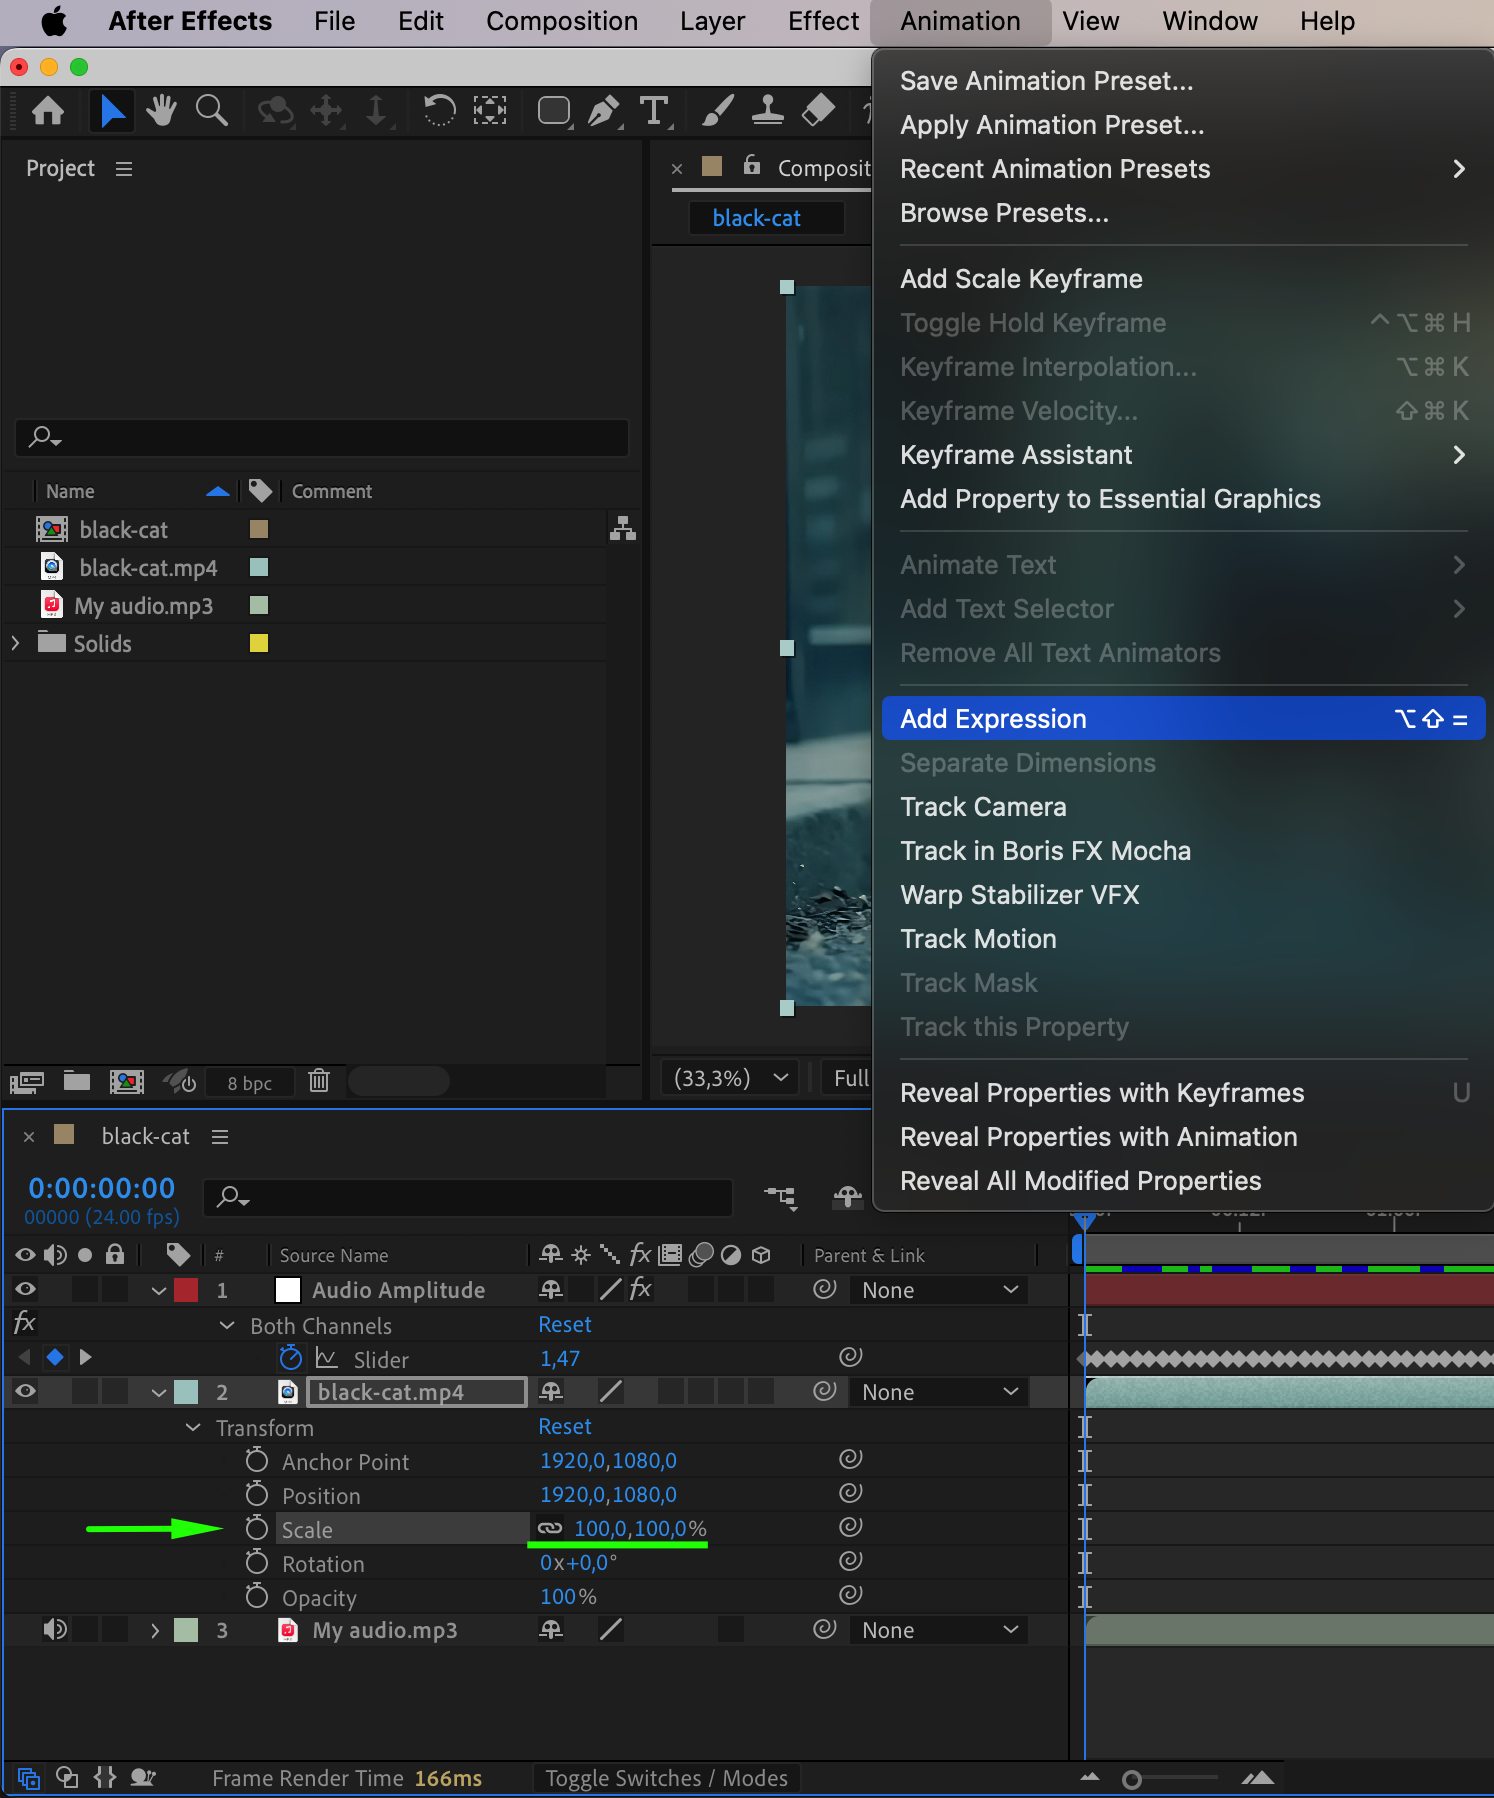Hide the black-cat.mp4 layer eye

pyautogui.click(x=25, y=1391)
